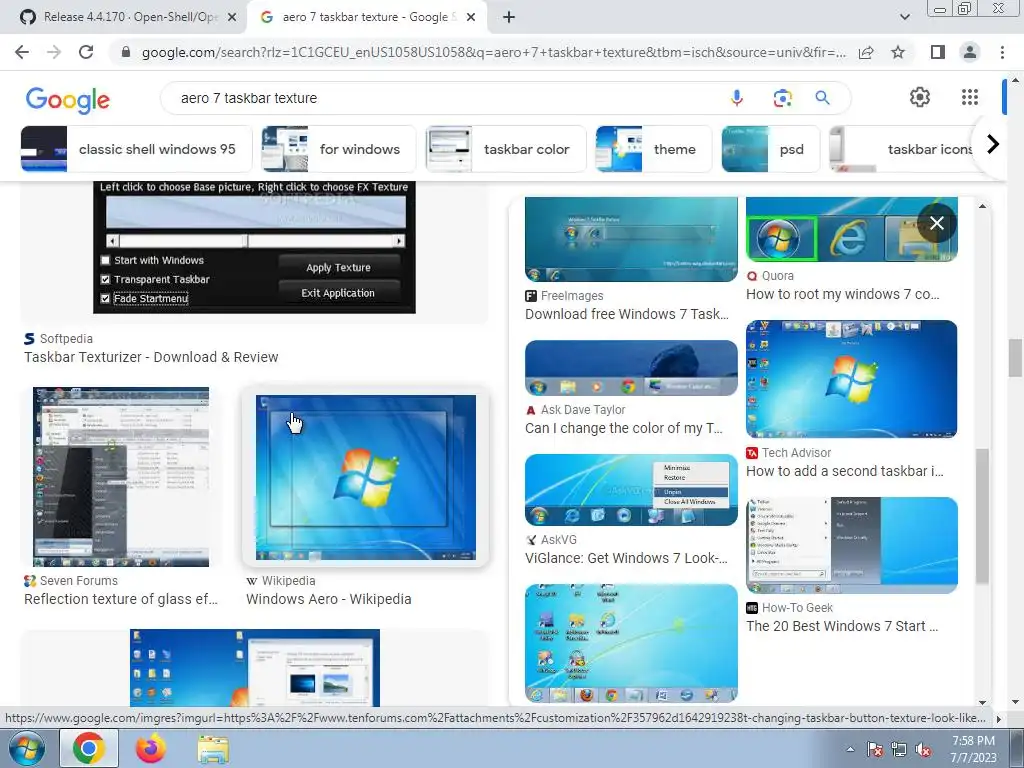Filter by the taskbar color chip
Viewport: 1024px width, 768px height.
coord(505,149)
